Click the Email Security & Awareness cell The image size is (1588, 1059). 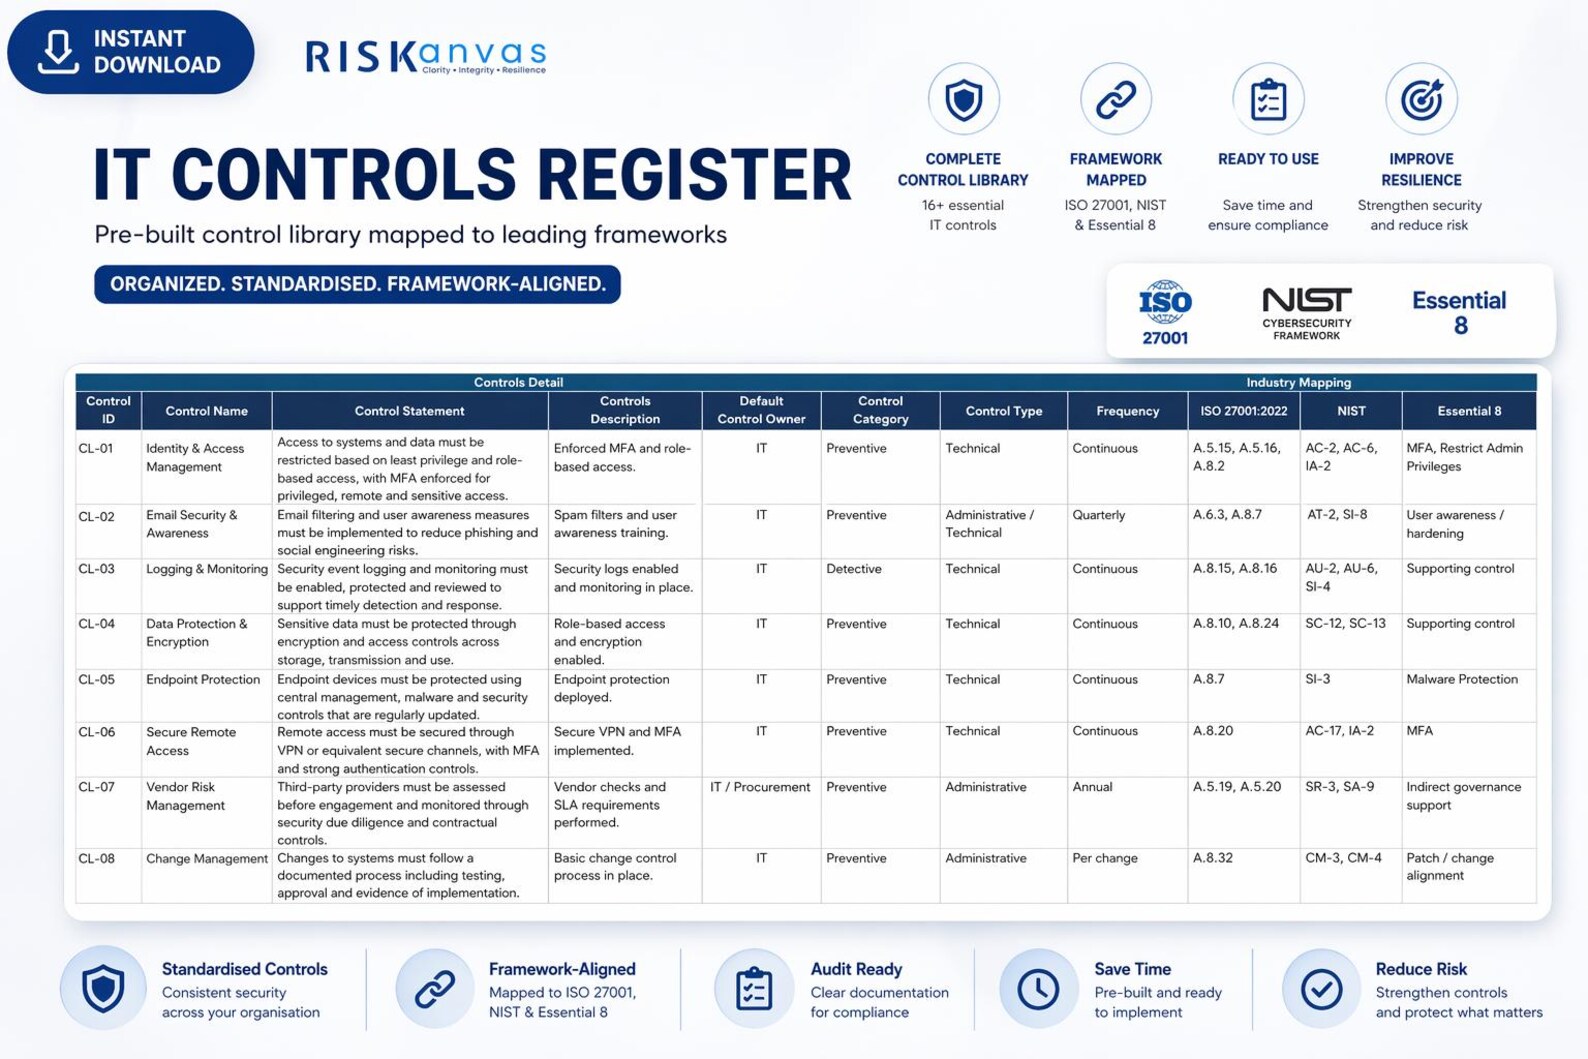(206, 531)
